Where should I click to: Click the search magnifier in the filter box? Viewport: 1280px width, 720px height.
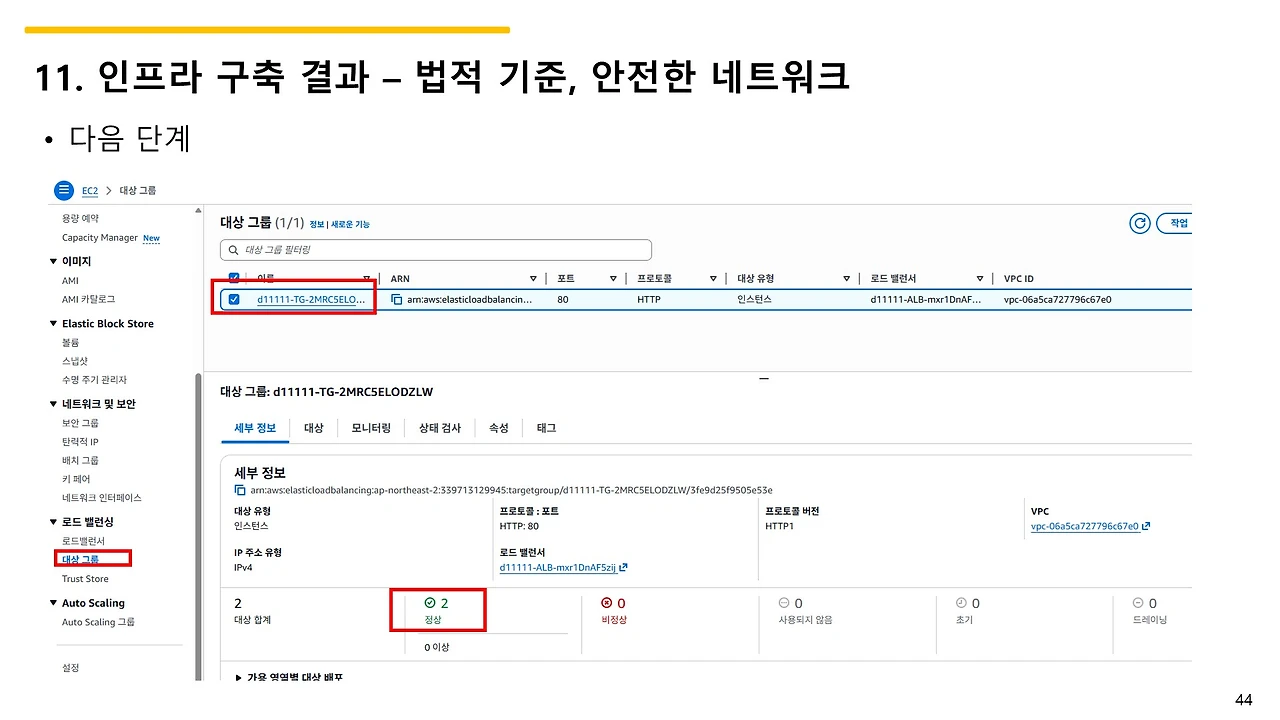pos(234,250)
